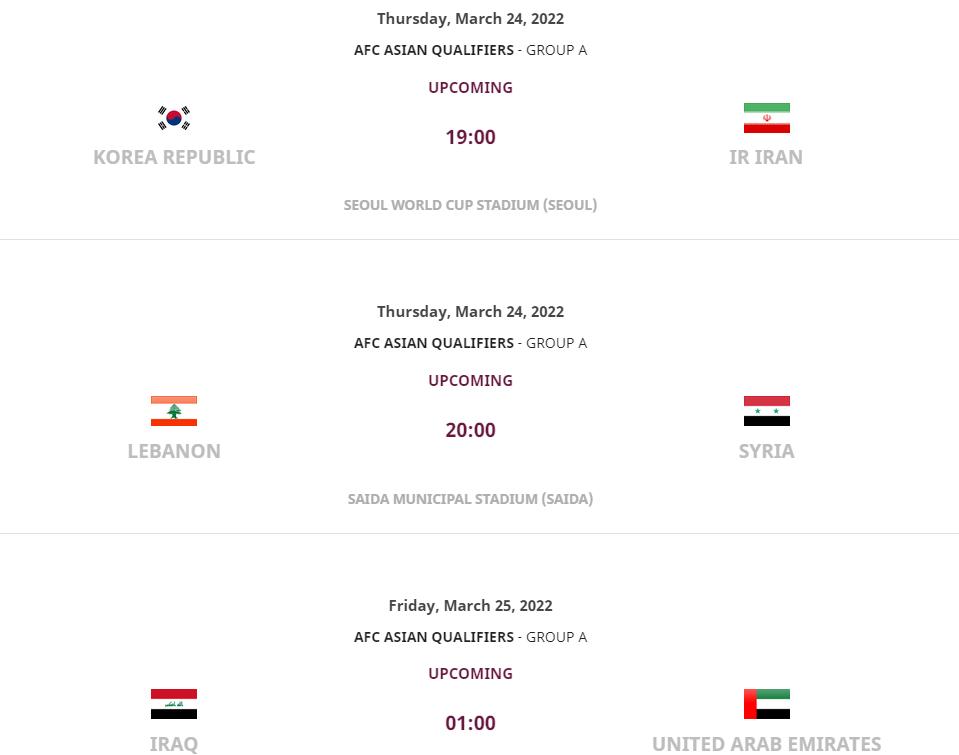Open the Korea Republic team name
Viewport: 959px width, 755px height.
click(x=174, y=157)
